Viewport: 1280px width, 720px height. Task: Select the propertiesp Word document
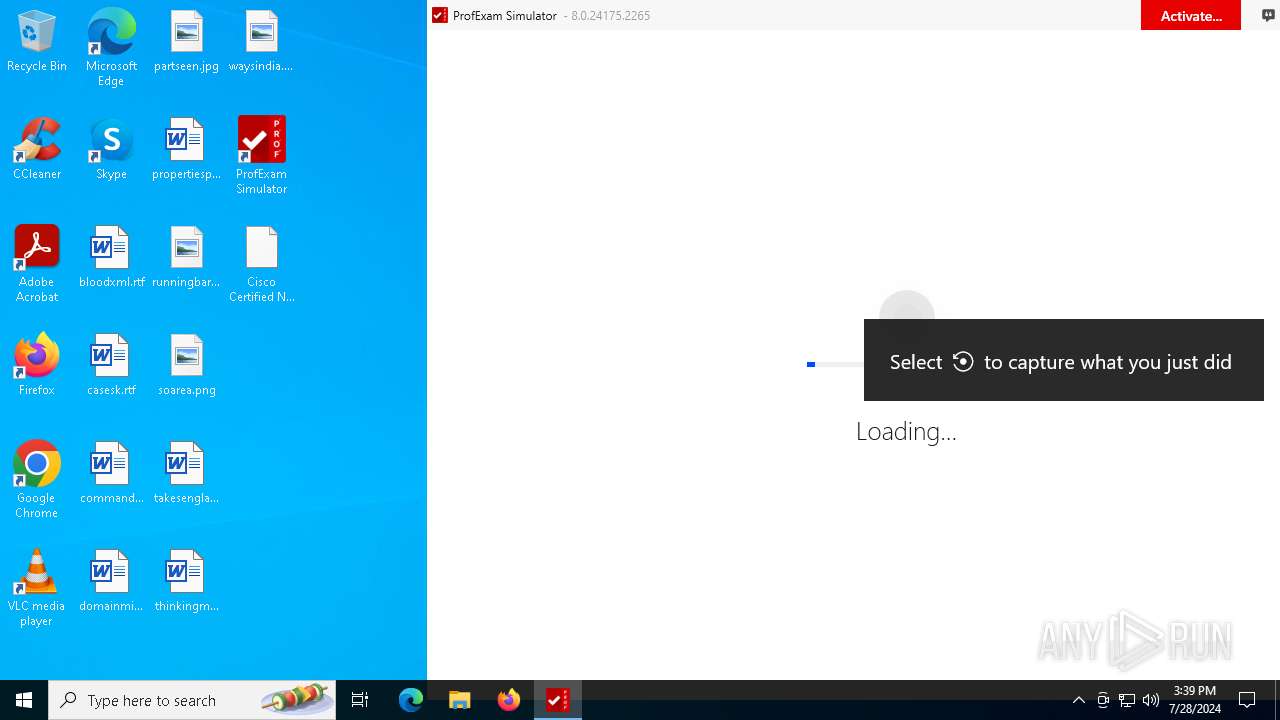tap(186, 150)
